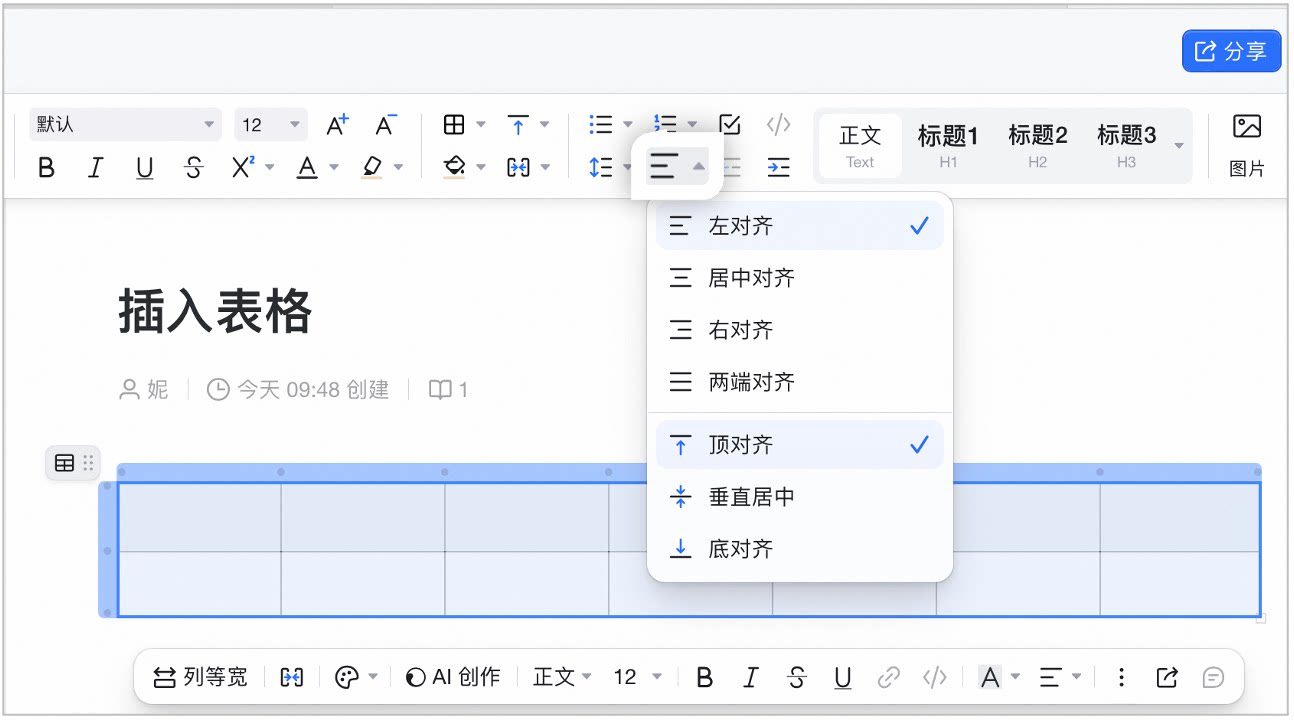Image resolution: width=1294 pixels, height=720 pixels.
Task: Open the highlight color picker arrow
Action: [398, 168]
